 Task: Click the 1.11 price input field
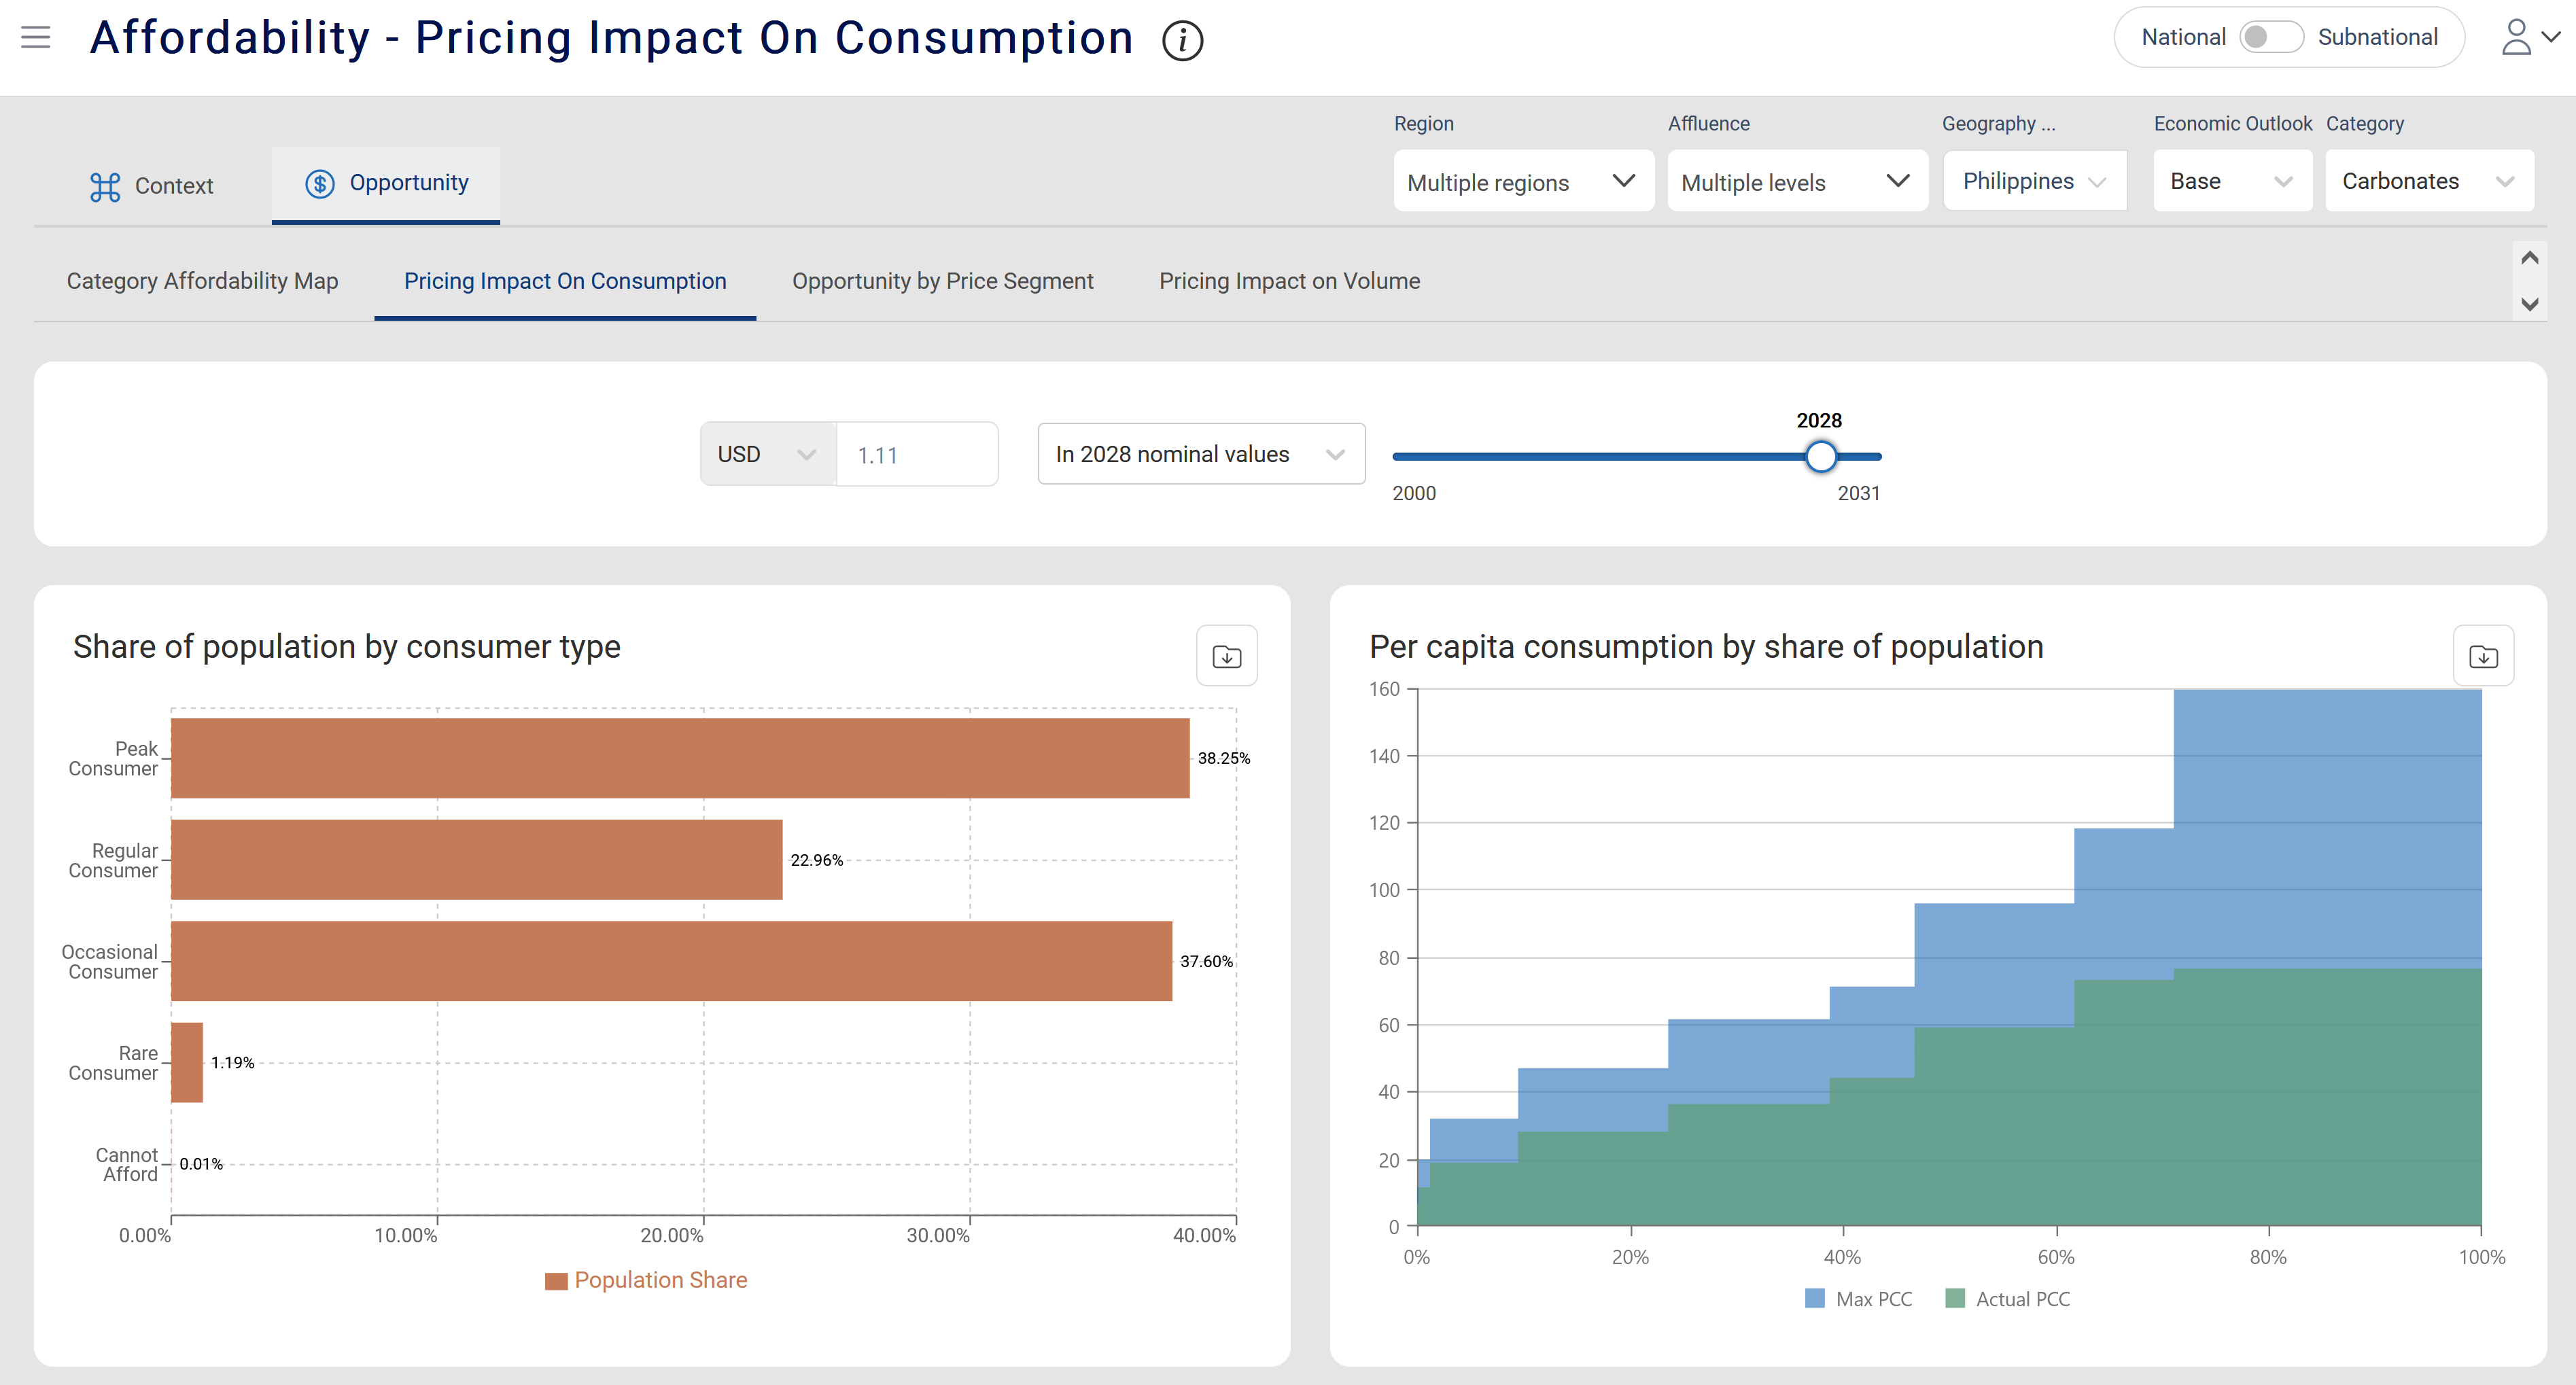point(916,455)
